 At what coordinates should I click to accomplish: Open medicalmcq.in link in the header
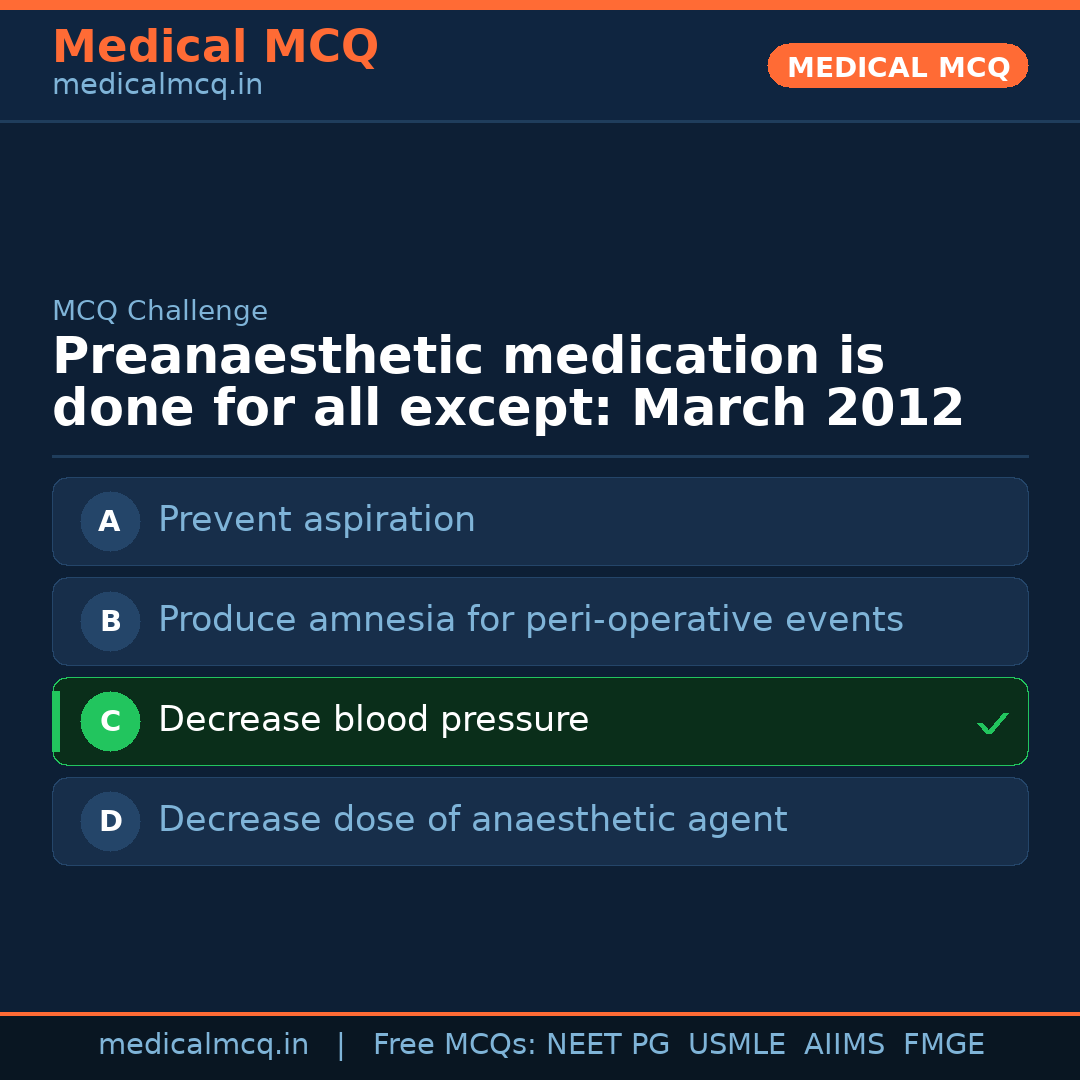157,86
